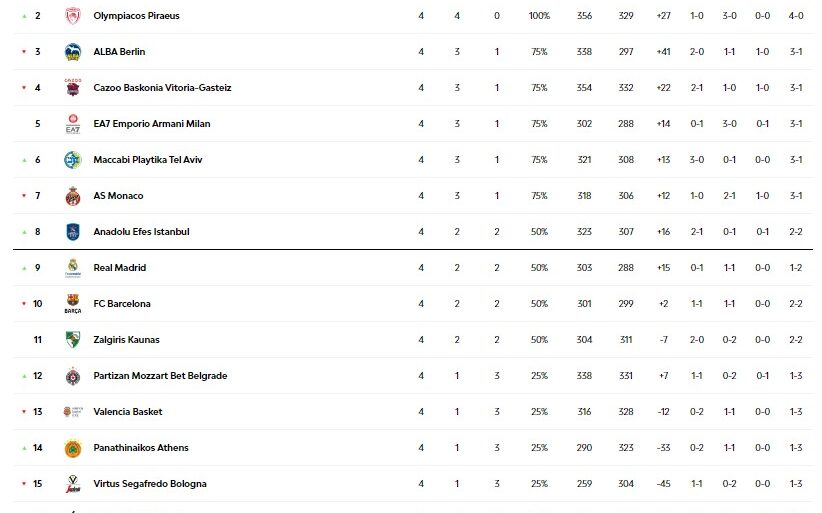Open the Valencia Basket team link

tap(127, 412)
